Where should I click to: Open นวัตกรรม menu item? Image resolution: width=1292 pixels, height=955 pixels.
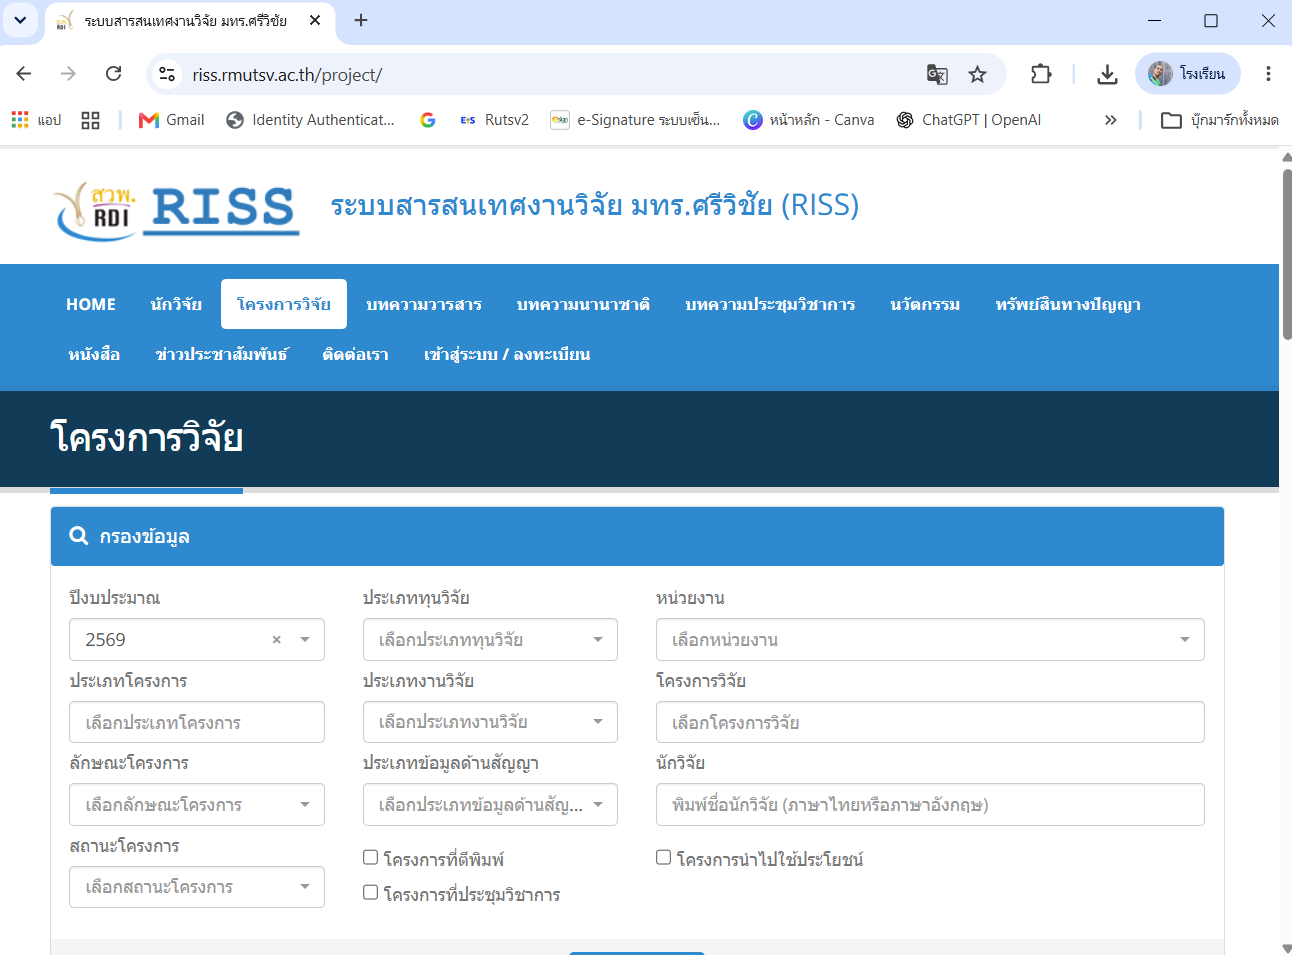(925, 304)
